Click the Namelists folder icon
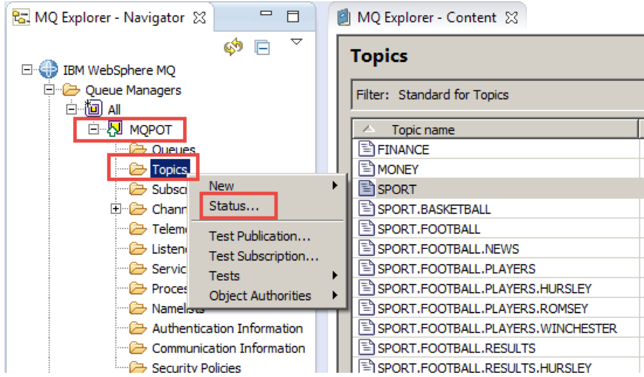The image size is (644, 377). 138,308
